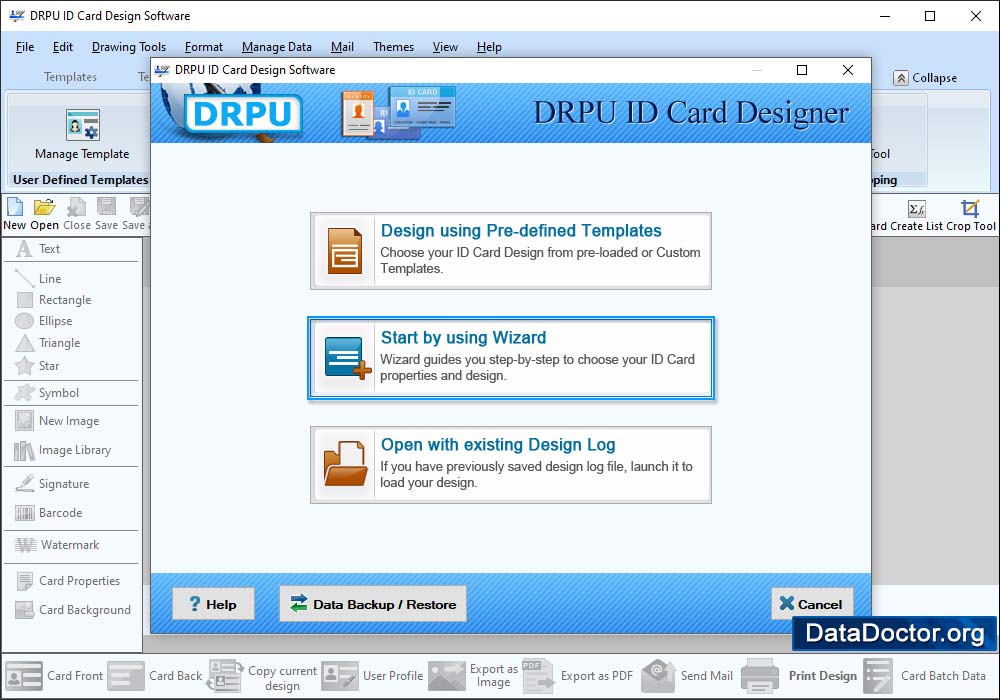Open the Symbol tool
The image size is (1000, 700).
47,393
